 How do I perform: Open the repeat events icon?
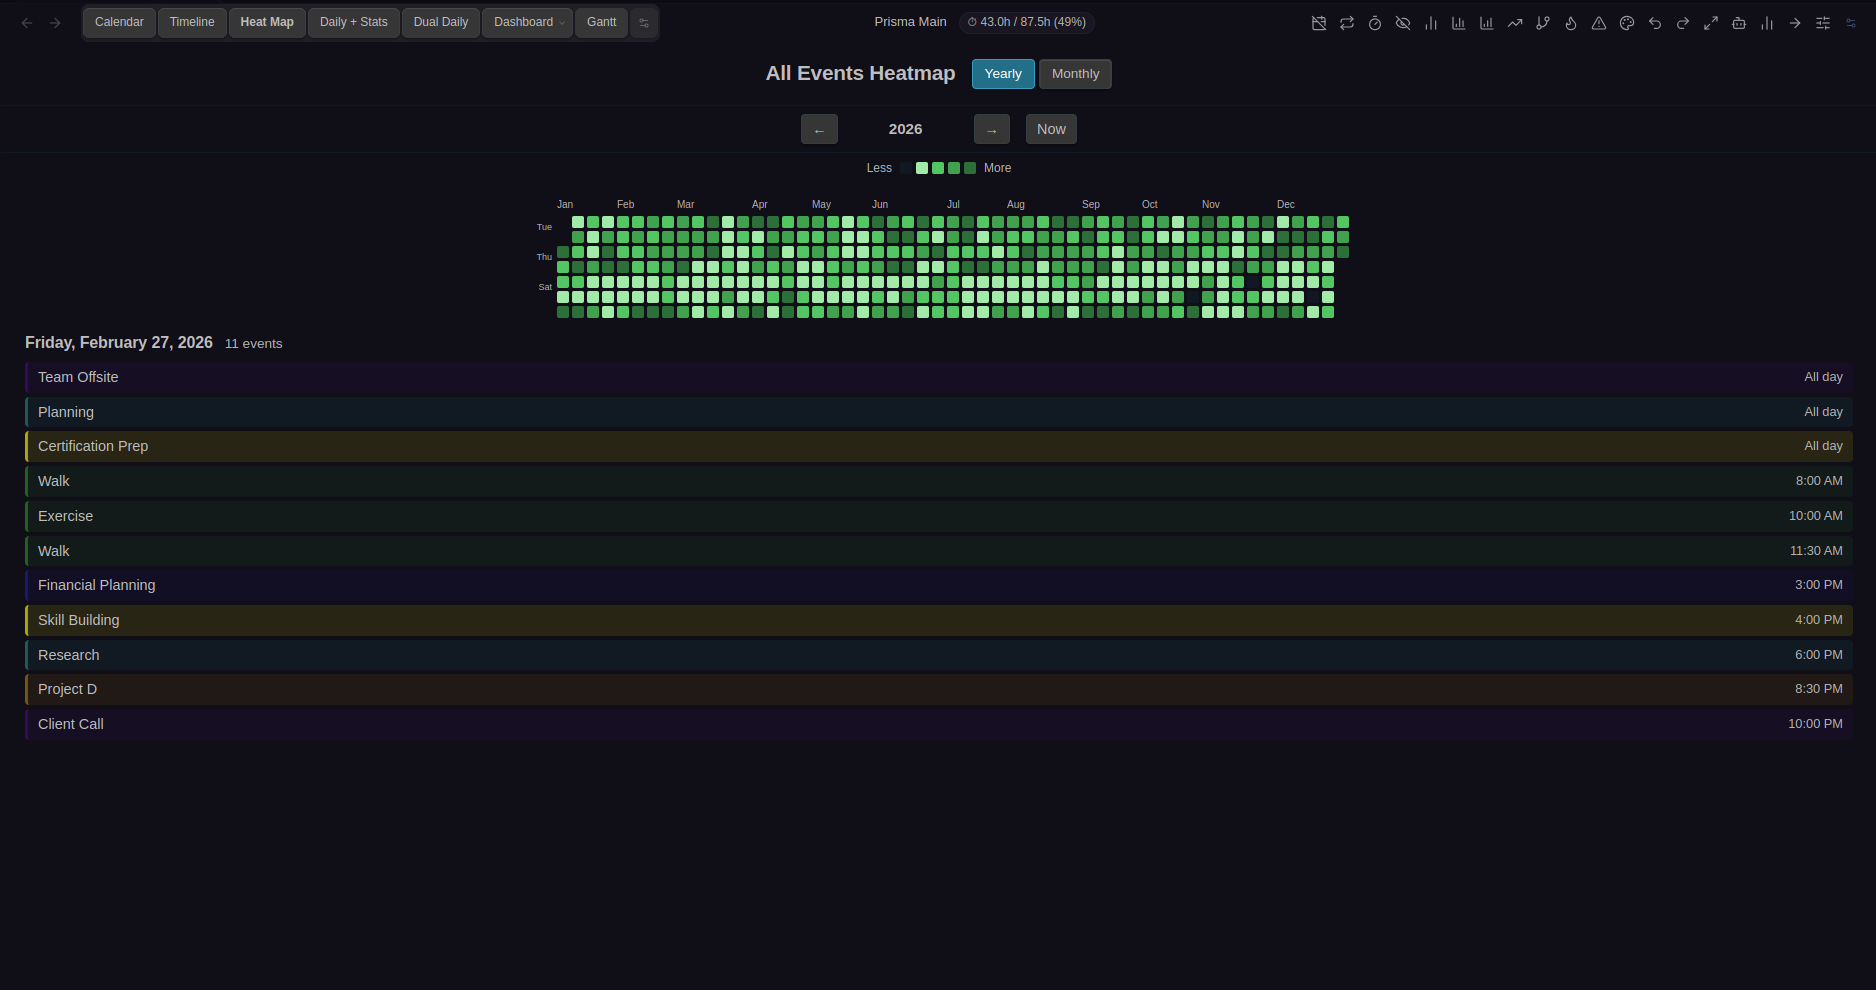point(1347,22)
